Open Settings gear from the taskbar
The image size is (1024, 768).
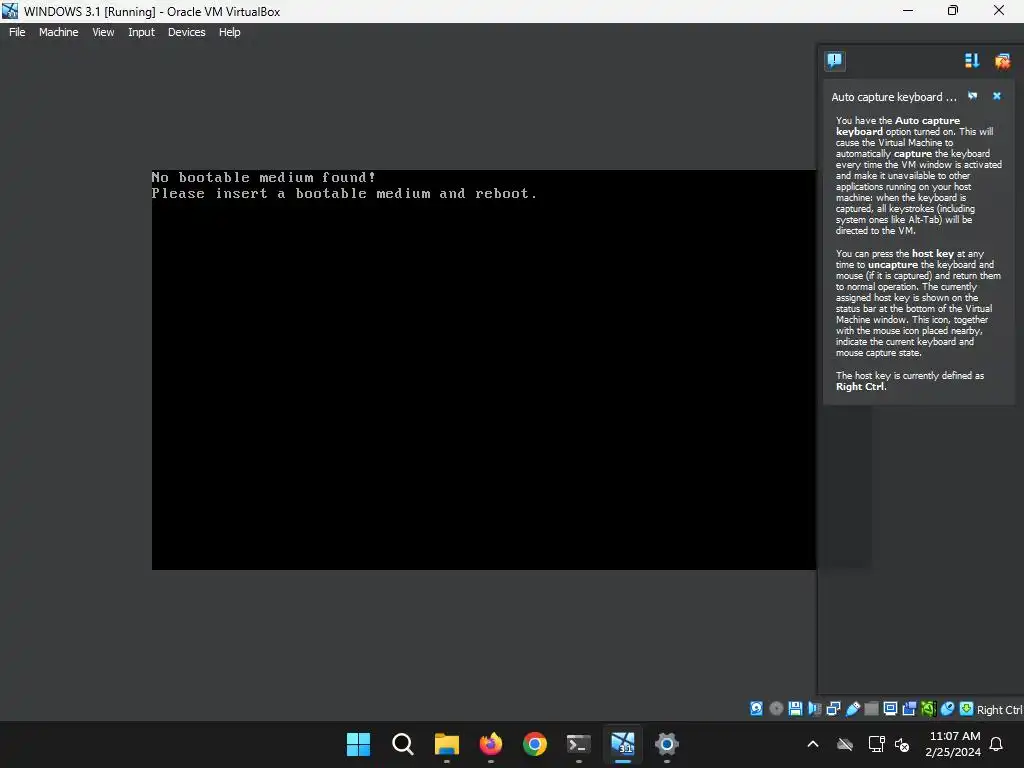[667, 744]
